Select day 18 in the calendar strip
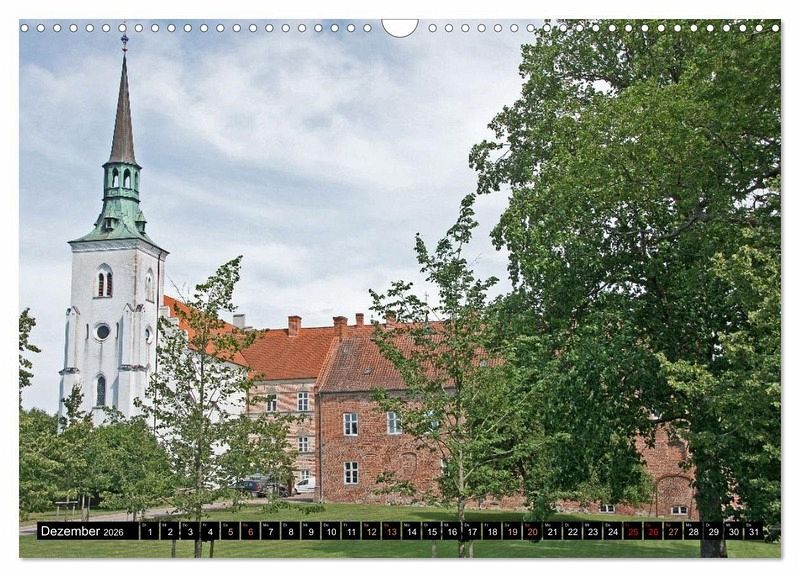 point(492,531)
